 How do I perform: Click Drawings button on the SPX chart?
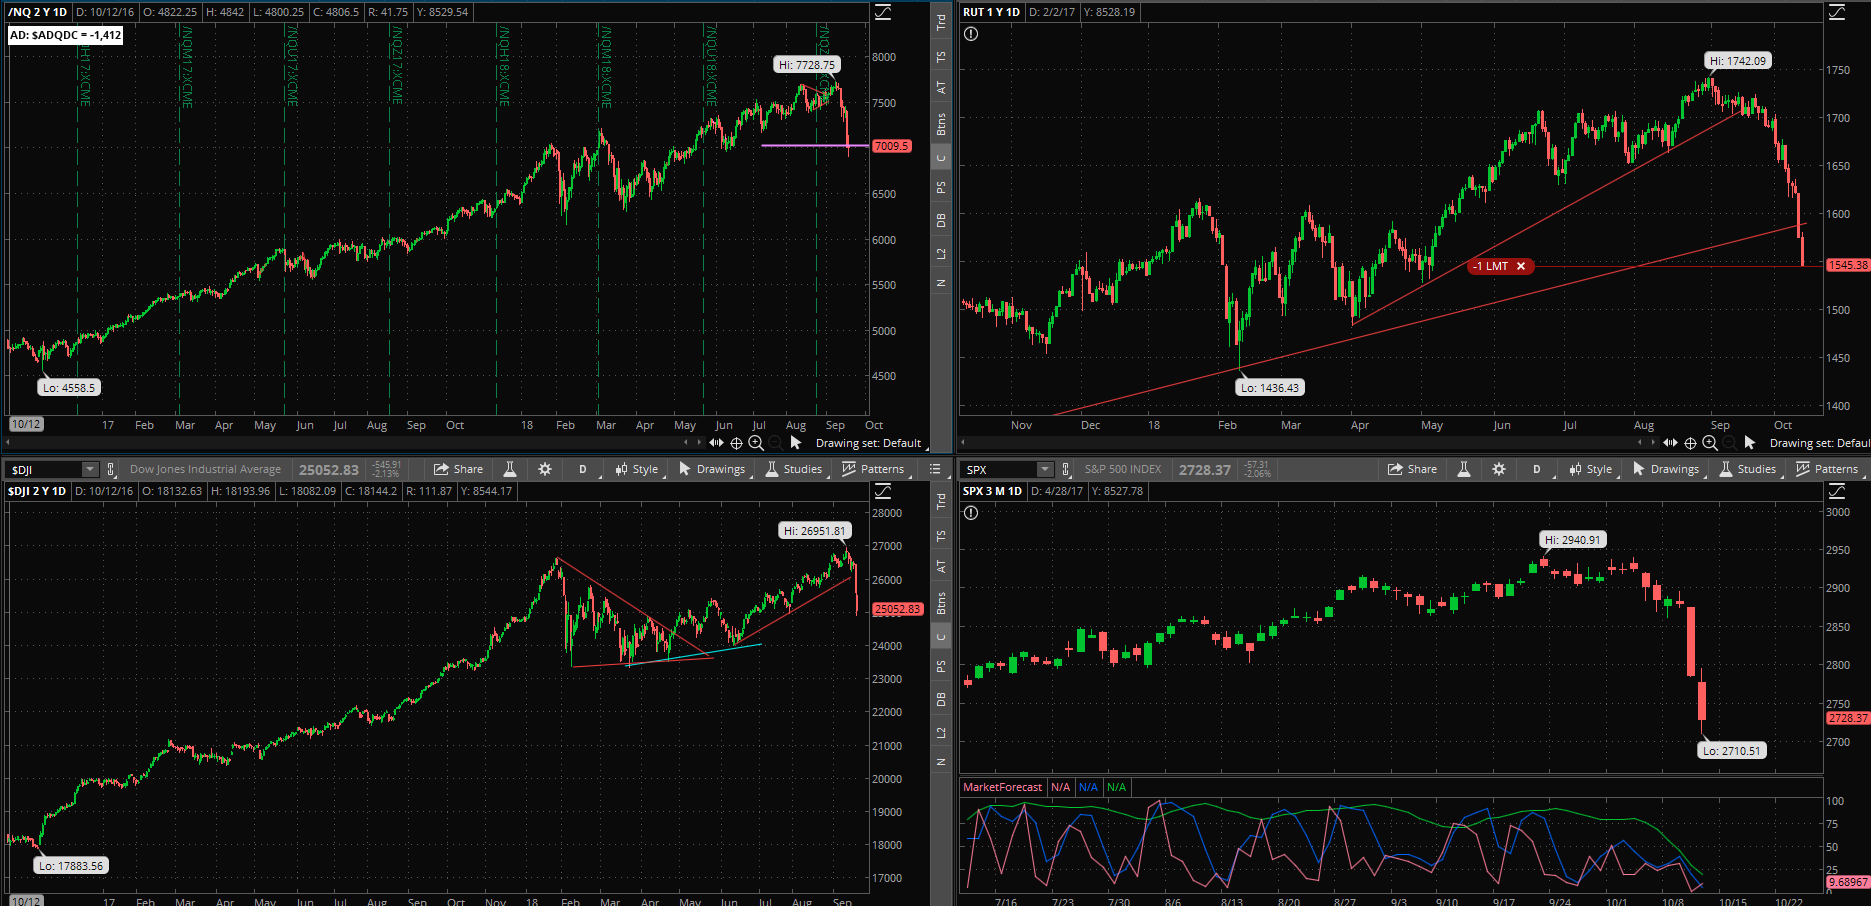(1666, 469)
